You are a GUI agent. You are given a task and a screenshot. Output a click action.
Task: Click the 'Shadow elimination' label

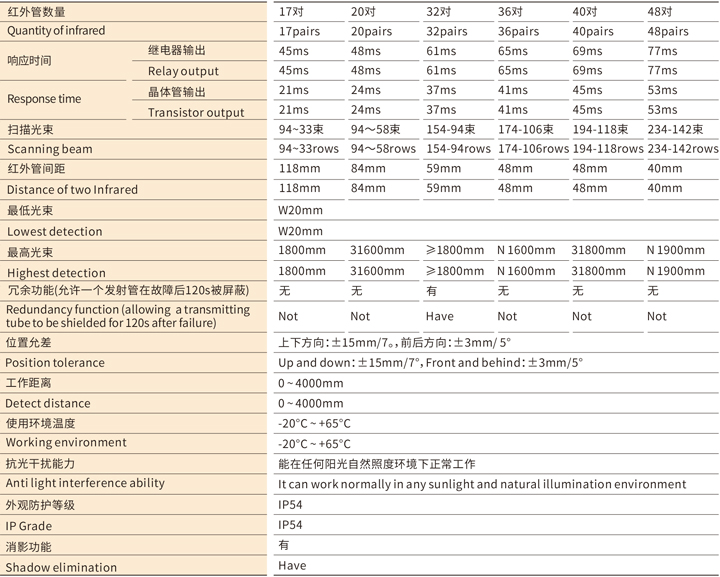point(61,567)
